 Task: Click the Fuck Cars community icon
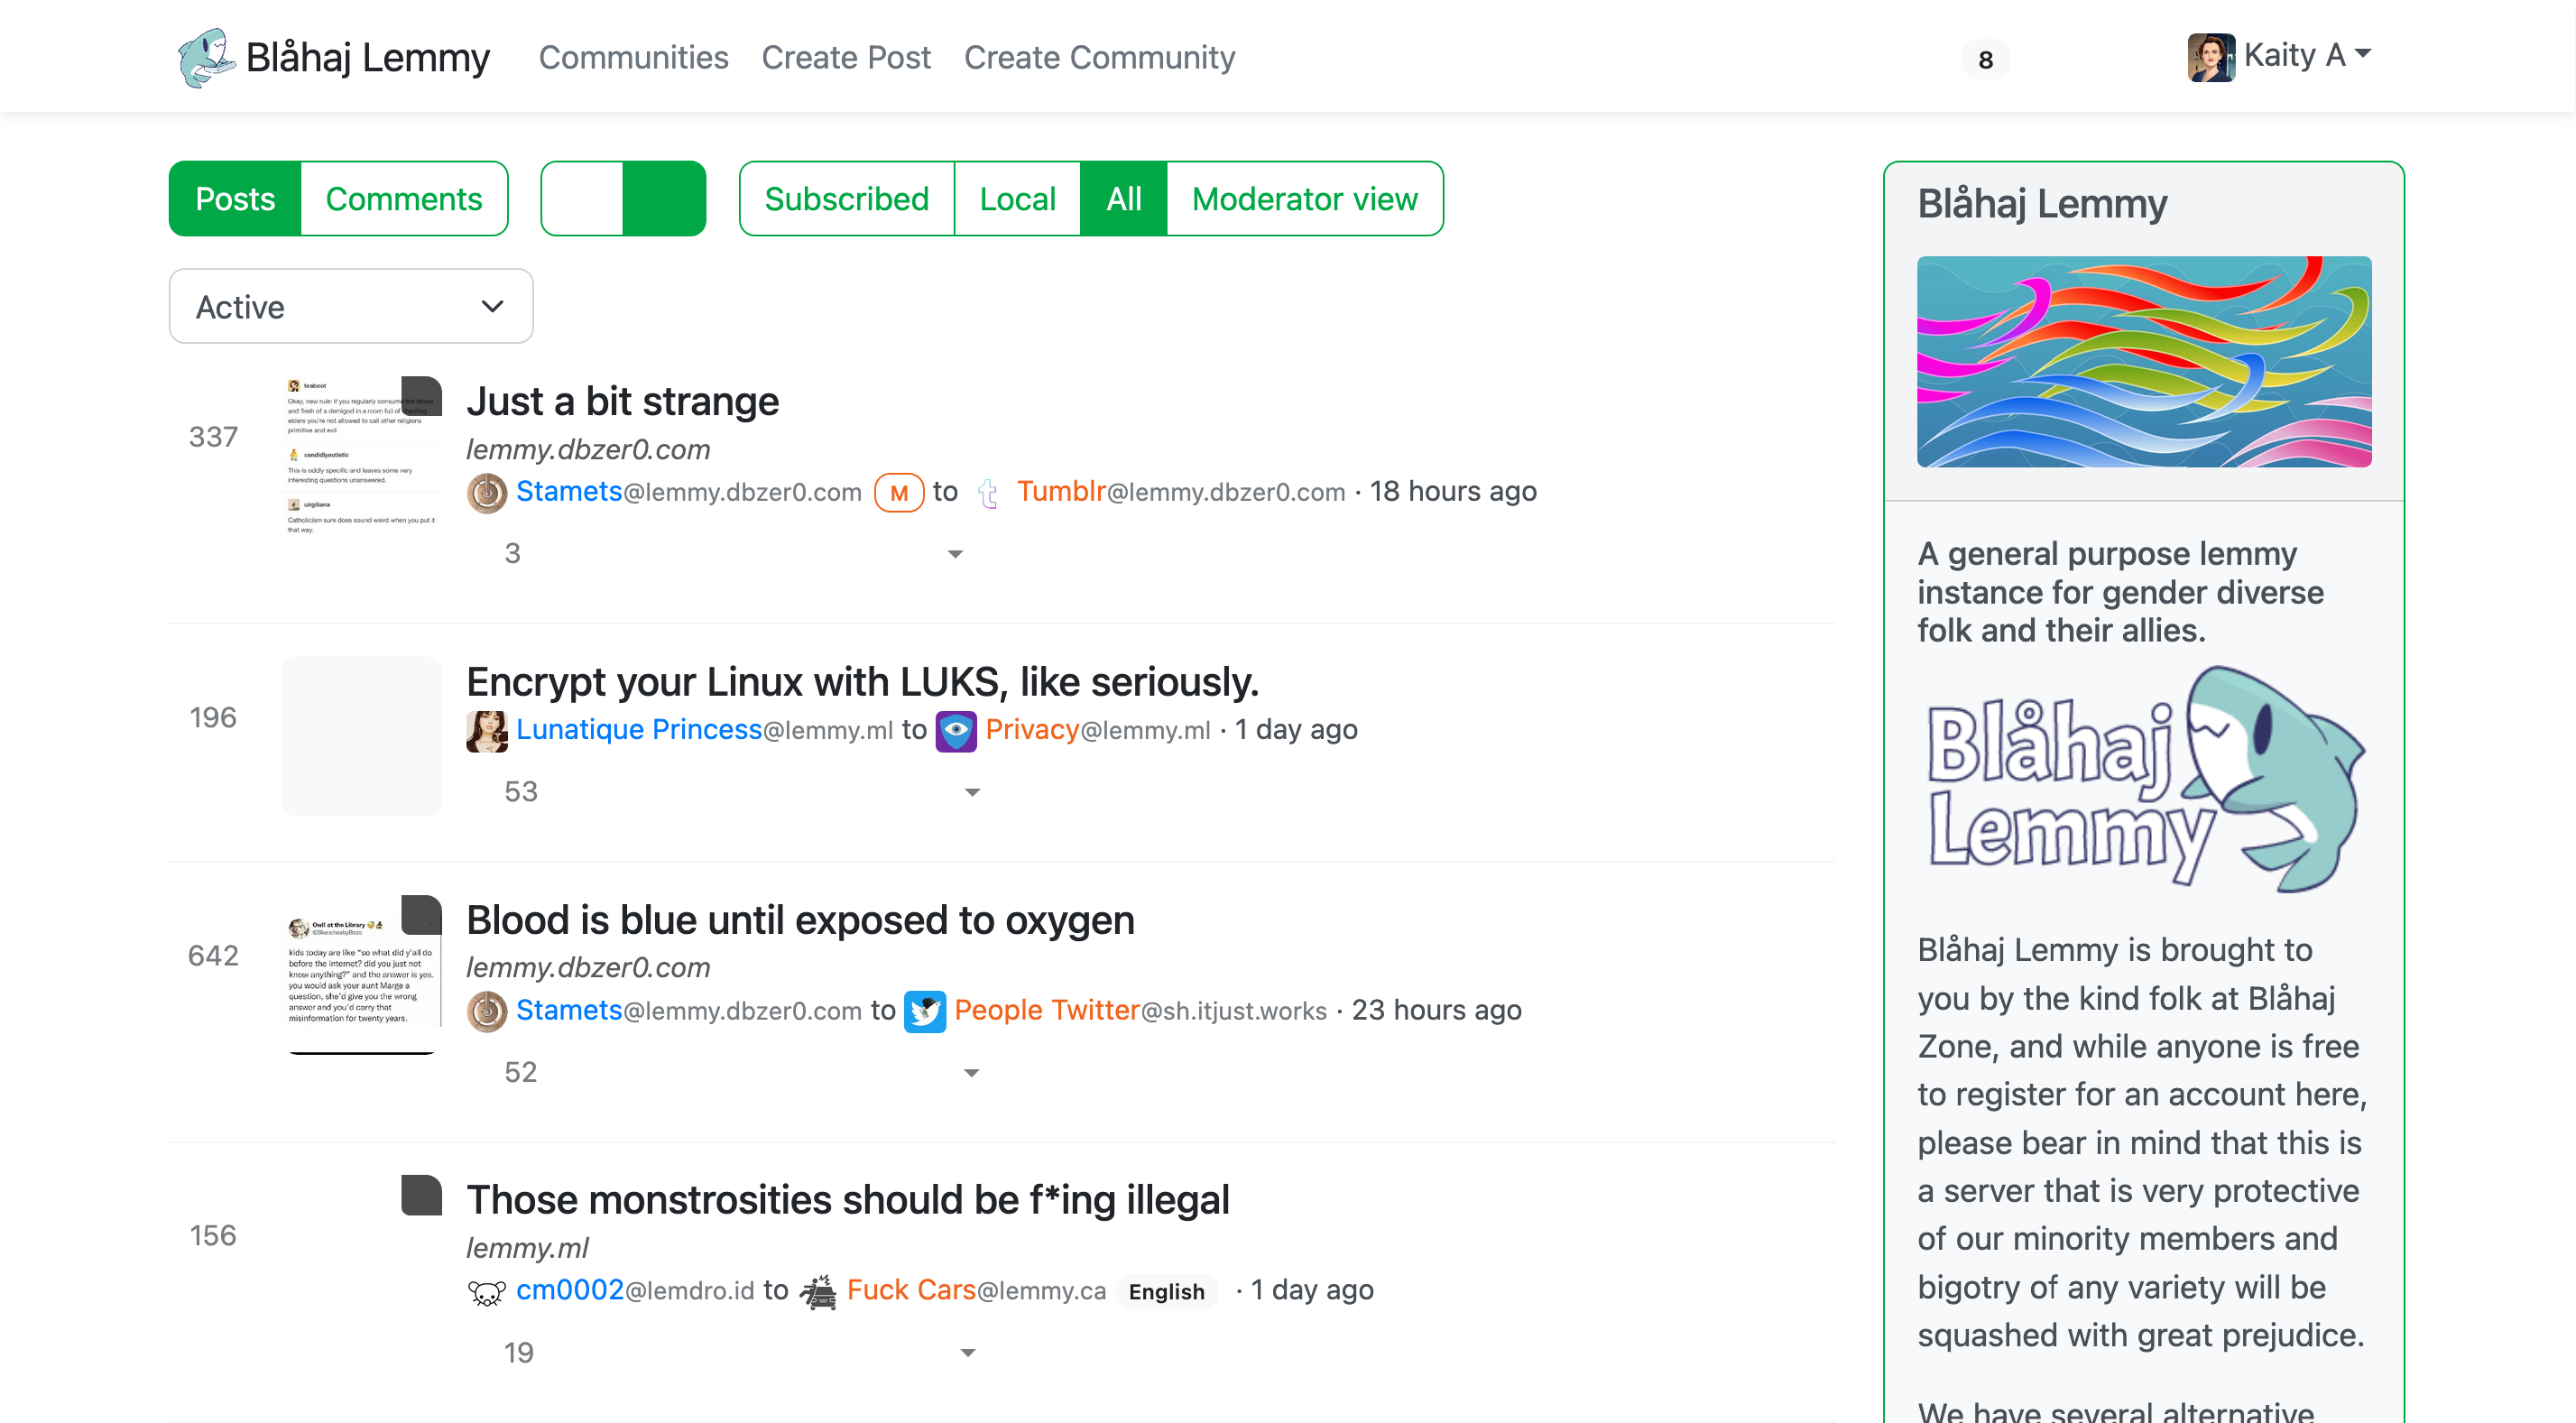818,1291
